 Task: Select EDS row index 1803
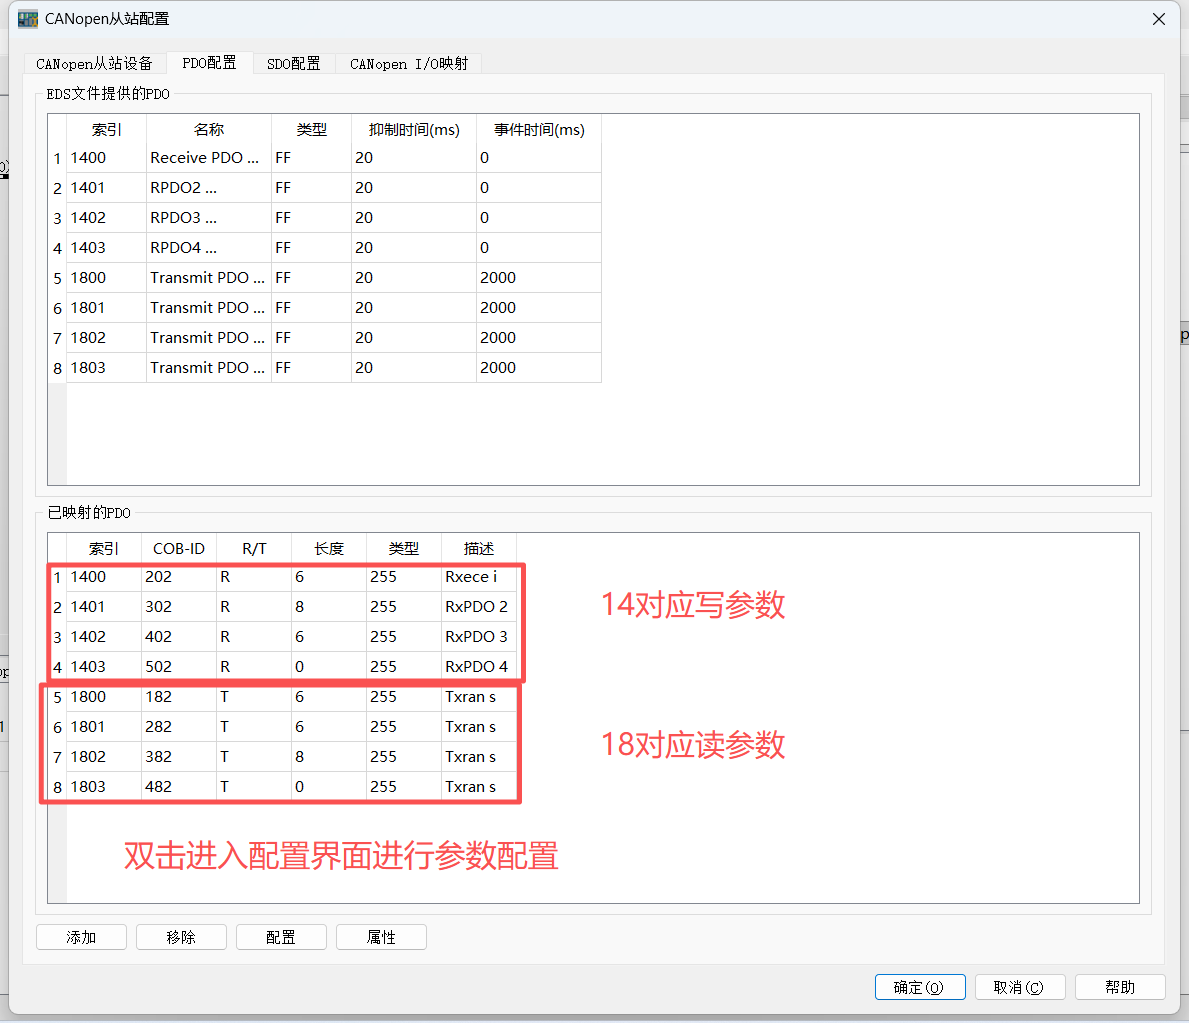click(x=325, y=368)
